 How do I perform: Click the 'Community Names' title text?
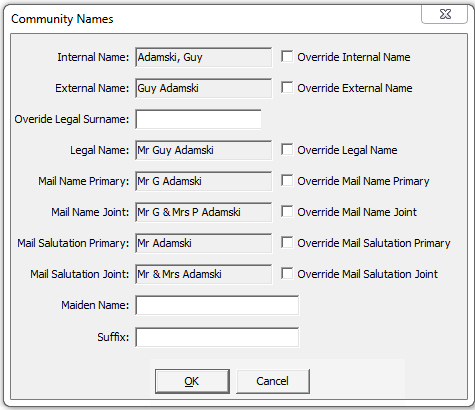coord(62,19)
